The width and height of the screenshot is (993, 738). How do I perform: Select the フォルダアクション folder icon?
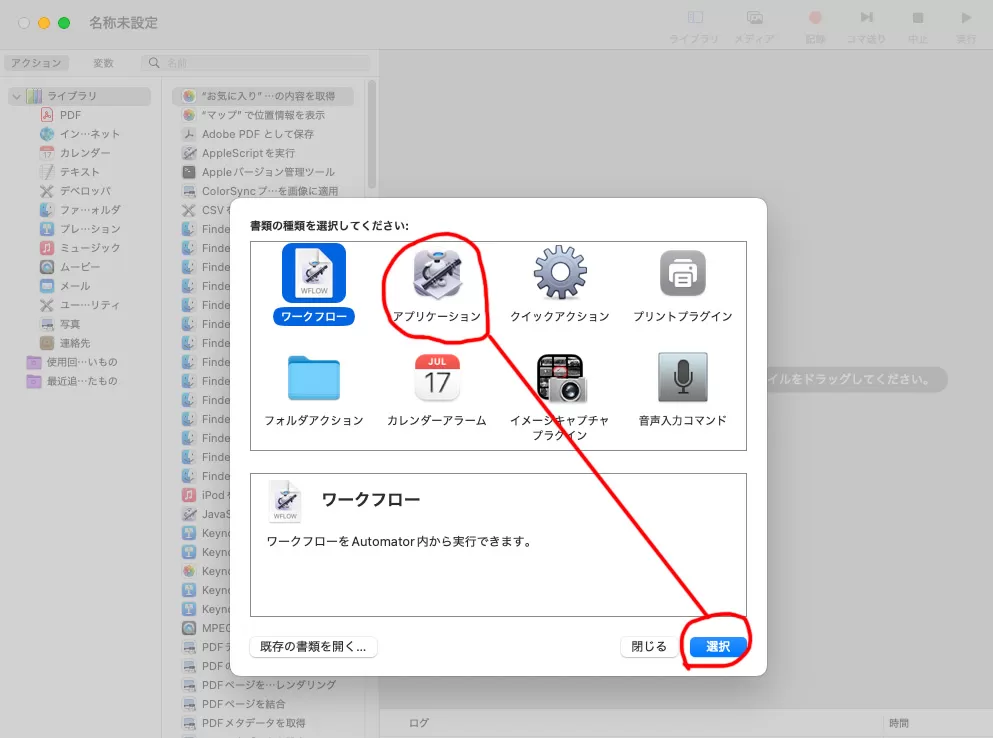pyautogui.click(x=313, y=378)
